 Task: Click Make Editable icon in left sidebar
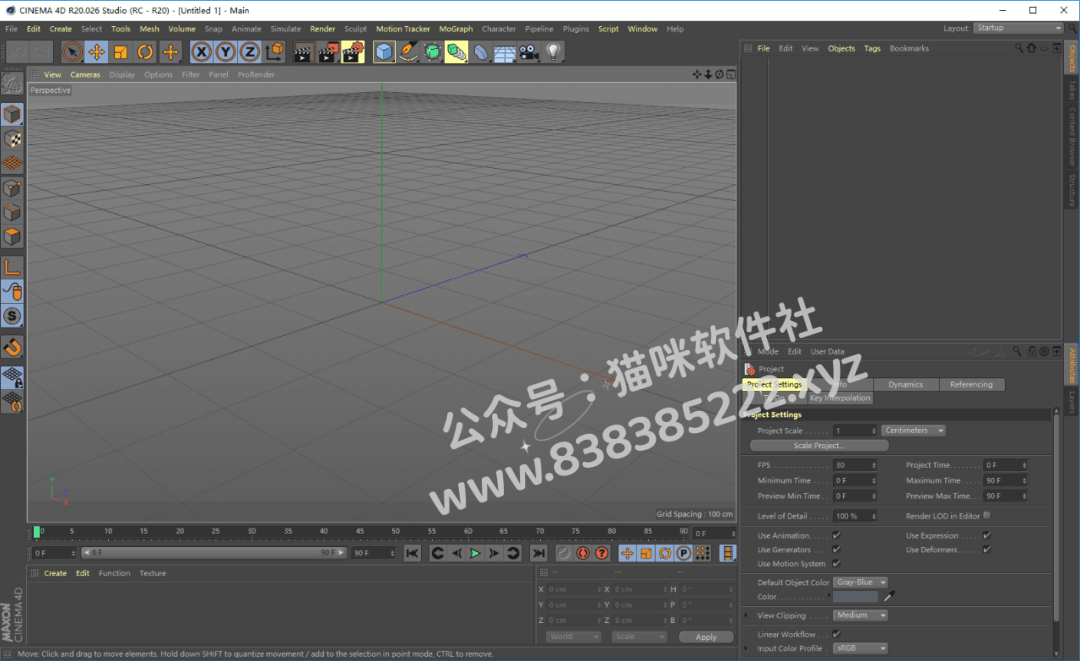pyautogui.click(x=12, y=83)
